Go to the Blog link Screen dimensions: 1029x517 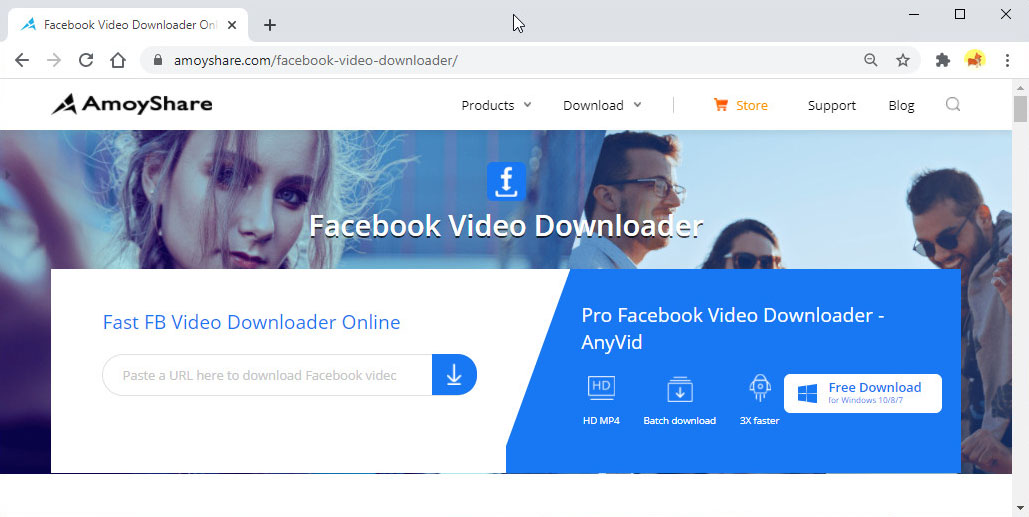(x=901, y=105)
